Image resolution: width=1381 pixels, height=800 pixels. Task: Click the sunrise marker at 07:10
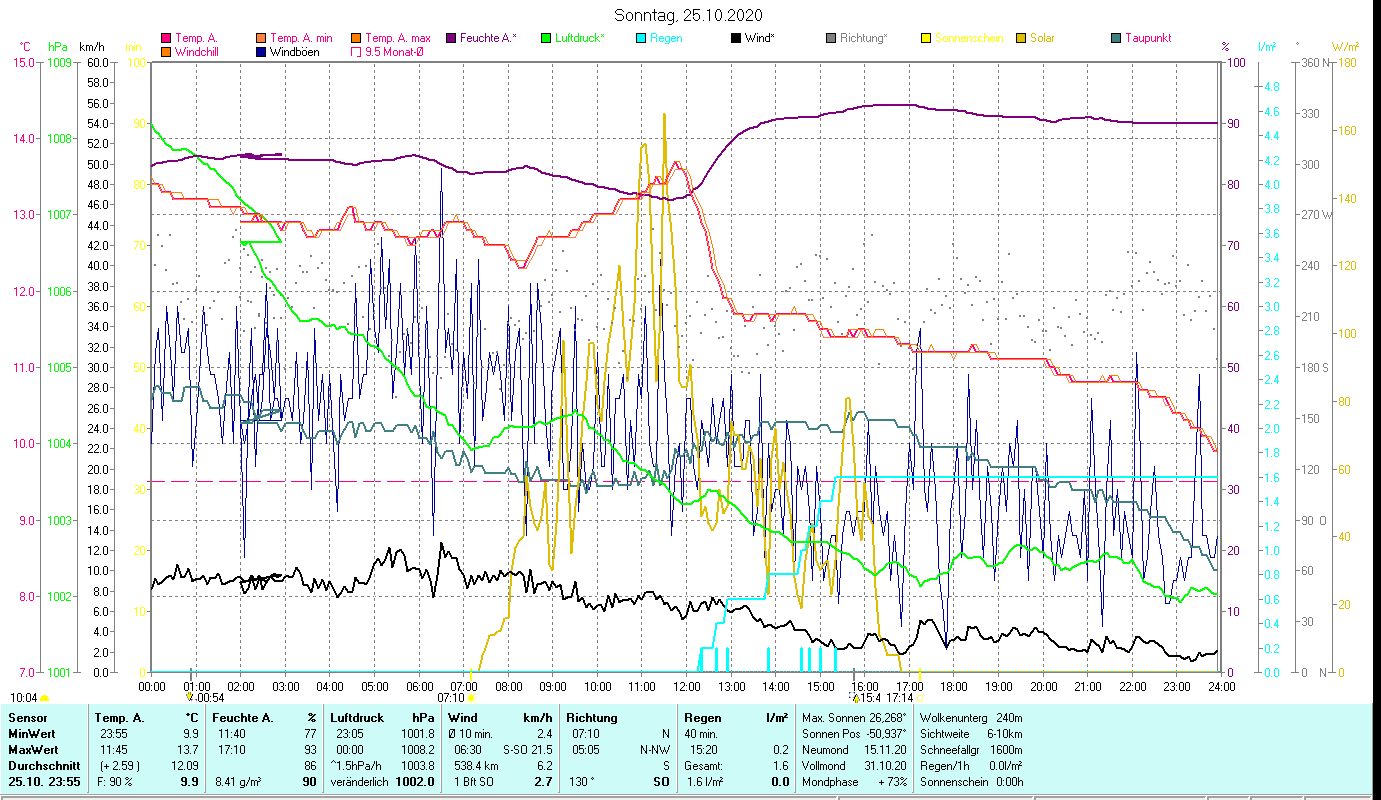pos(471,697)
